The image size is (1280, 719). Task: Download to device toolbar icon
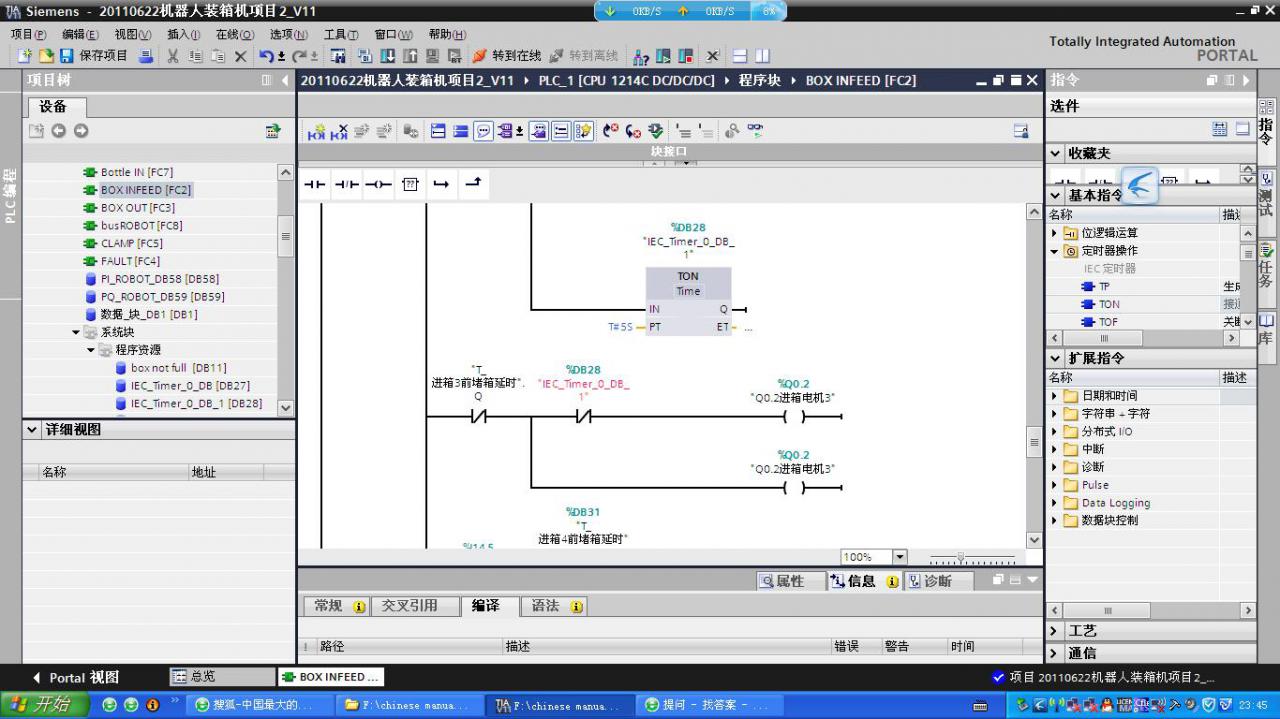pos(387,56)
